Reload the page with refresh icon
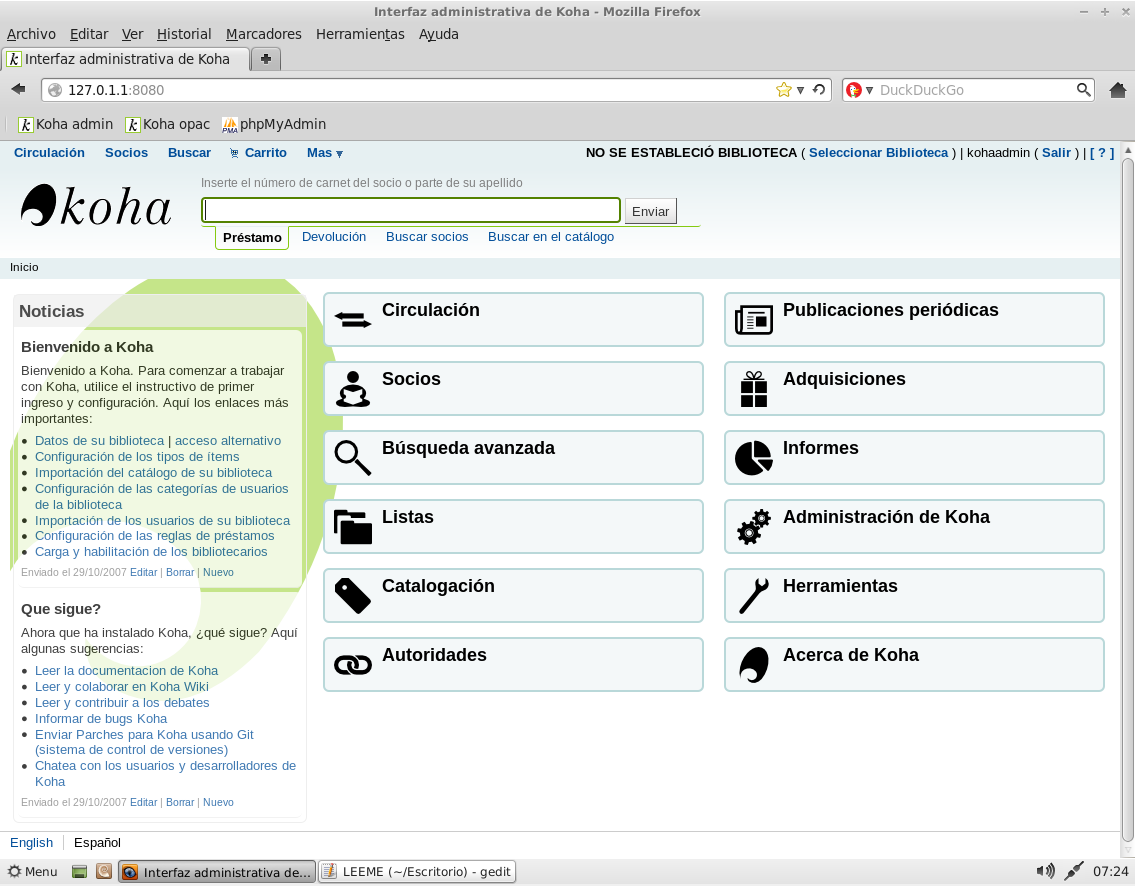 [x=819, y=90]
